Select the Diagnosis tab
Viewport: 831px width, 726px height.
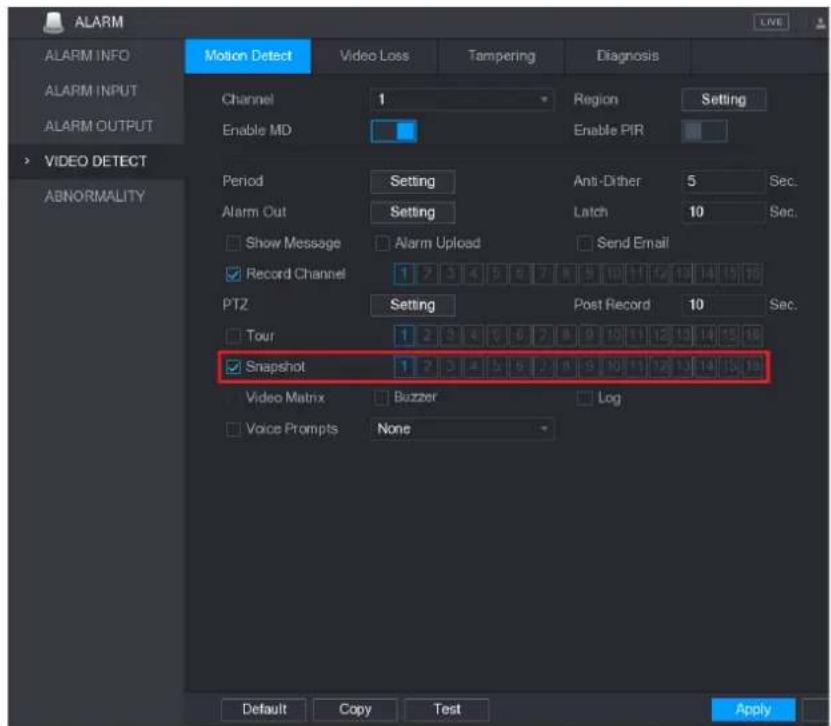[627, 56]
